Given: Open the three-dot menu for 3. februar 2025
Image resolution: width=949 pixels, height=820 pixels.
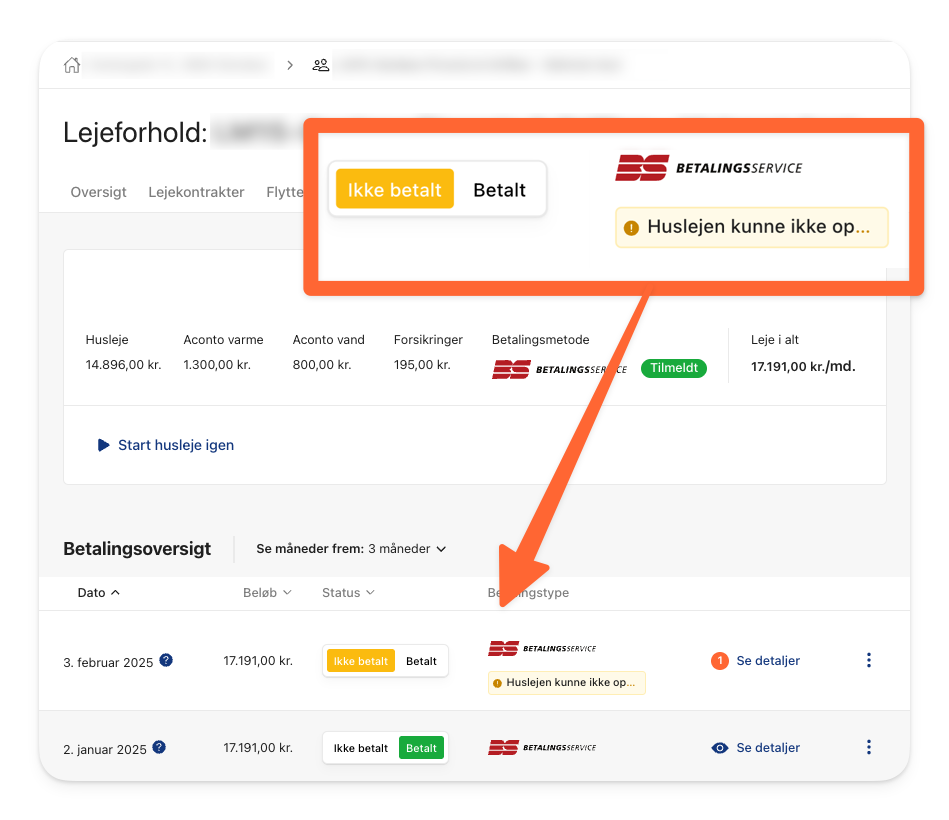Looking at the screenshot, I should 869,660.
